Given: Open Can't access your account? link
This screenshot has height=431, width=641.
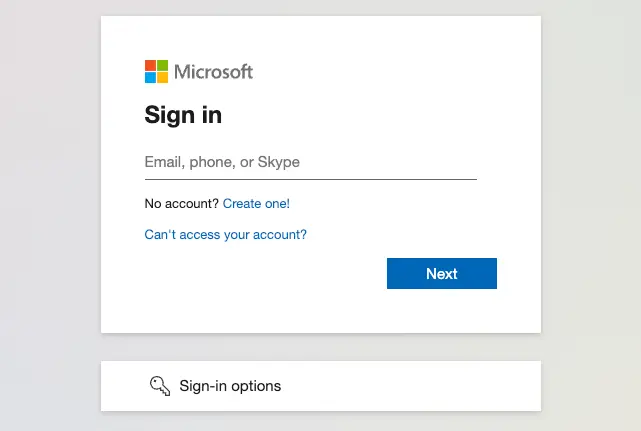Looking at the screenshot, I should click(225, 235).
